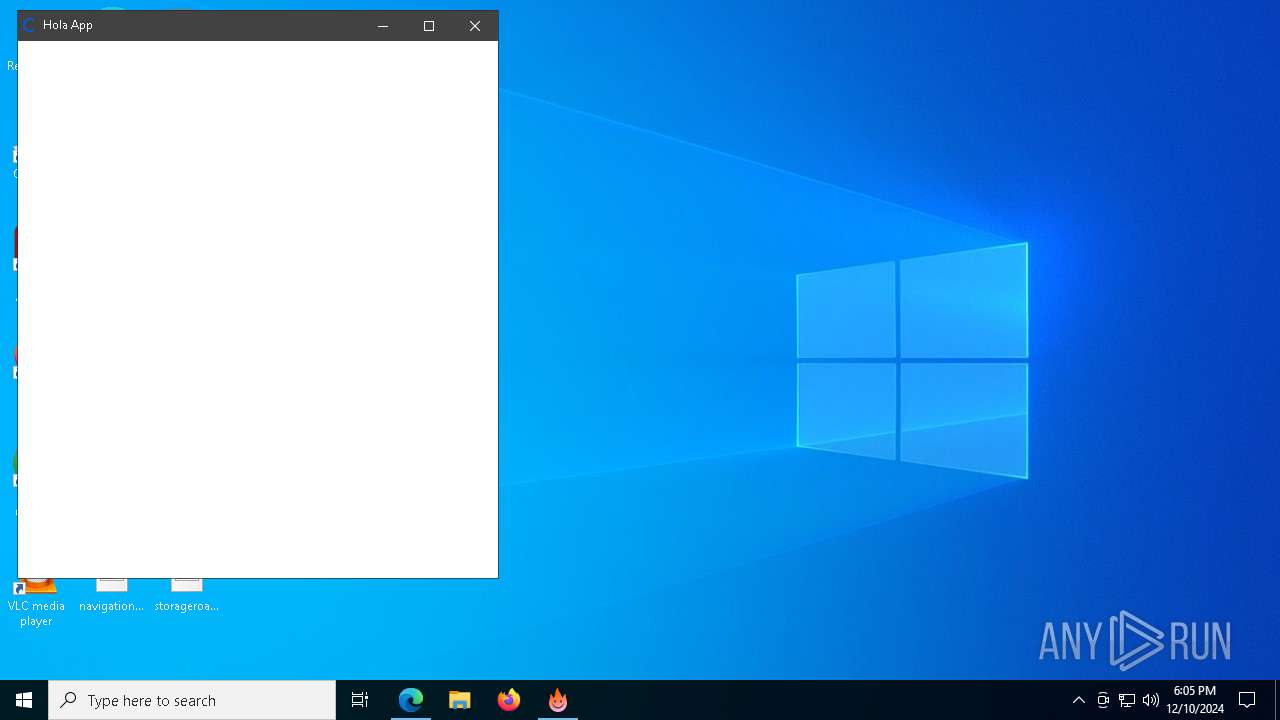Viewport: 1280px width, 720px height.
Task: Click the Meet Now tray icon
Action: (1103, 700)
